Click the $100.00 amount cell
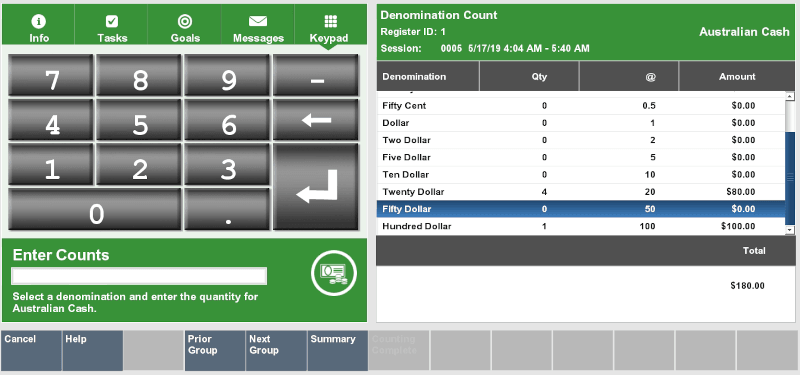This screenshot has width=800, height=375. click(738, 227)
